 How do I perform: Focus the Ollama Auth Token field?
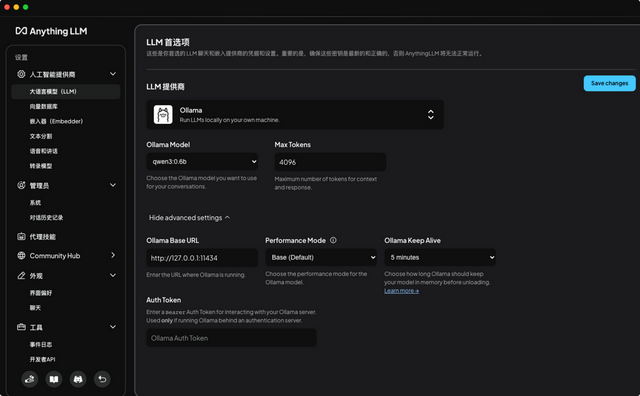click(231, 338)
